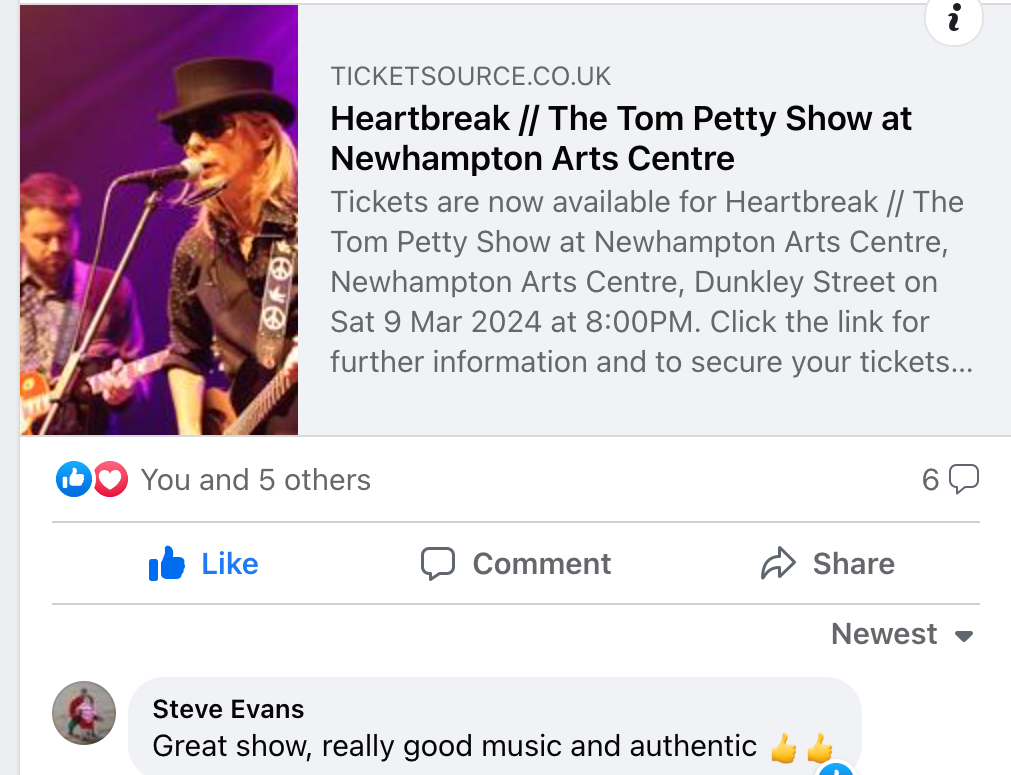The image size is (1011, 775).
Task: Click the comment count number 6
Action: (931, 480)
